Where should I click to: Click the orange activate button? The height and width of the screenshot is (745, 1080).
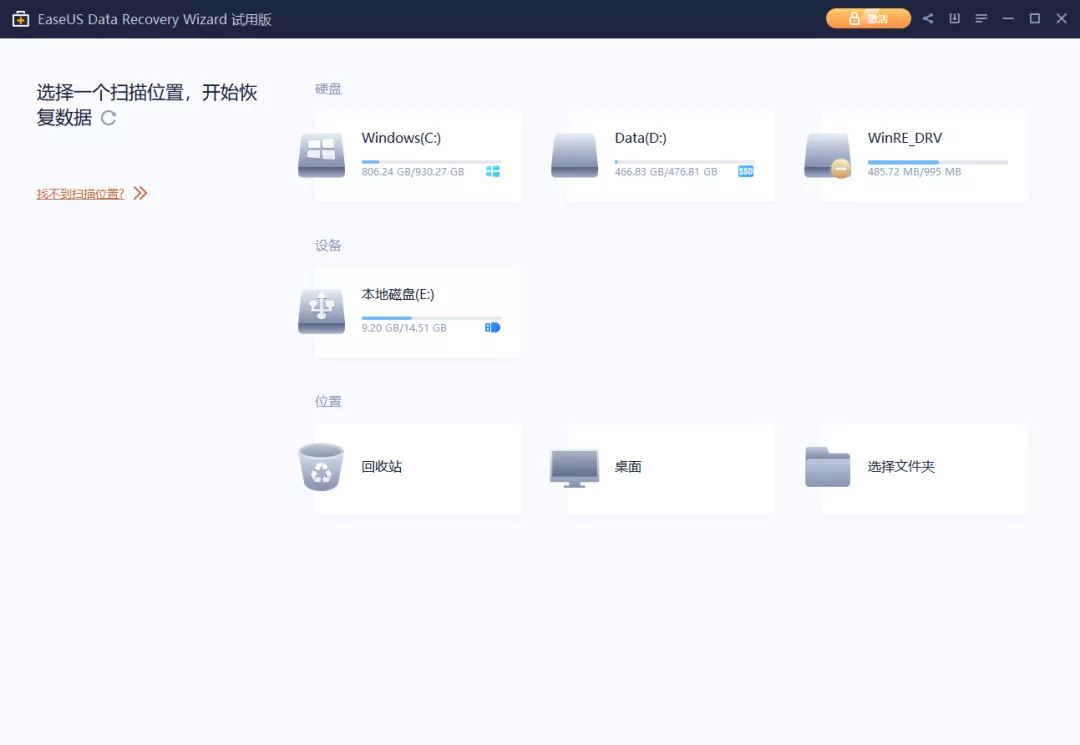click(868, 19)
